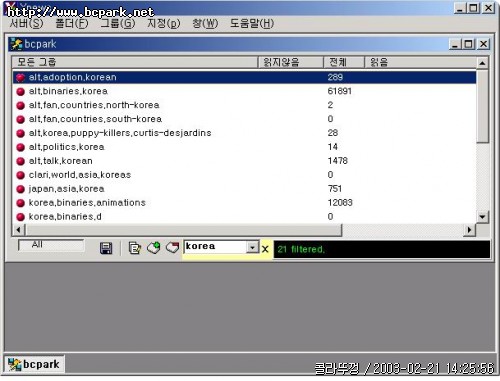Click the red icon beside korea.binaries.animations
Image resolution: width=500 pixels, height=381 pixels.
21,203
